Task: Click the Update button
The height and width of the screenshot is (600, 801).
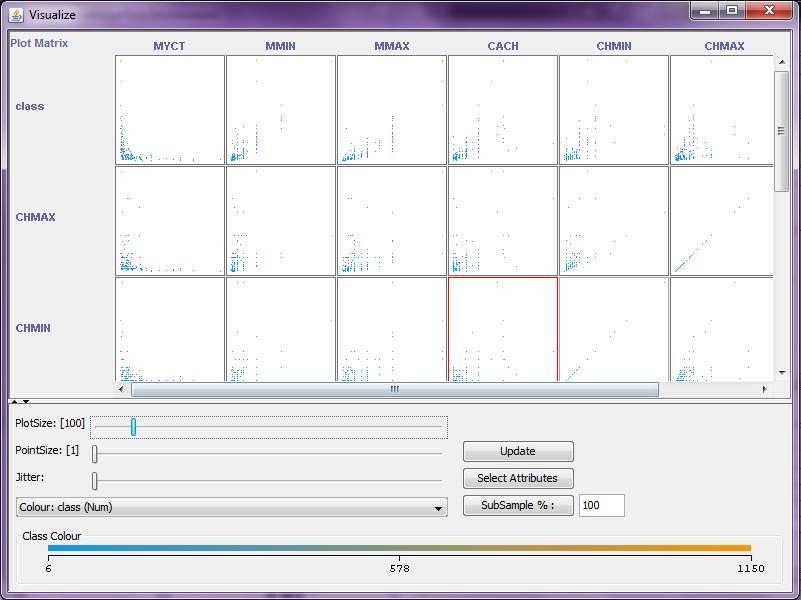Action: [x=518, y=451]
